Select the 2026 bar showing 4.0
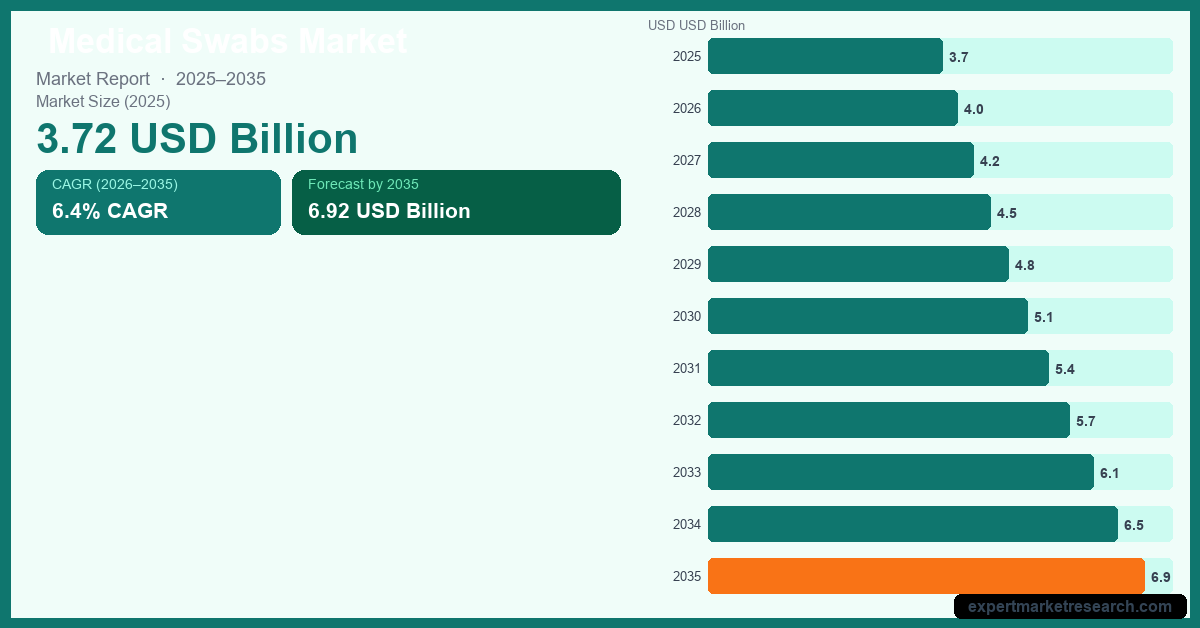 [832, 108]
